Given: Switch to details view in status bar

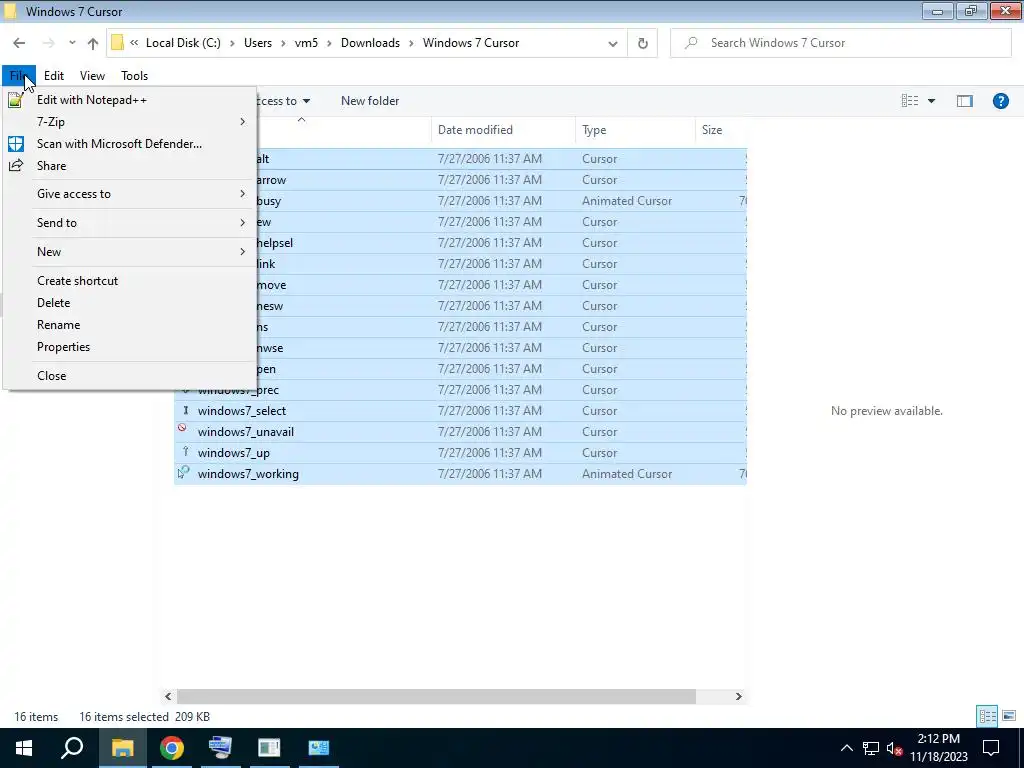Looking at the screenshot, I should coord(987,716).
